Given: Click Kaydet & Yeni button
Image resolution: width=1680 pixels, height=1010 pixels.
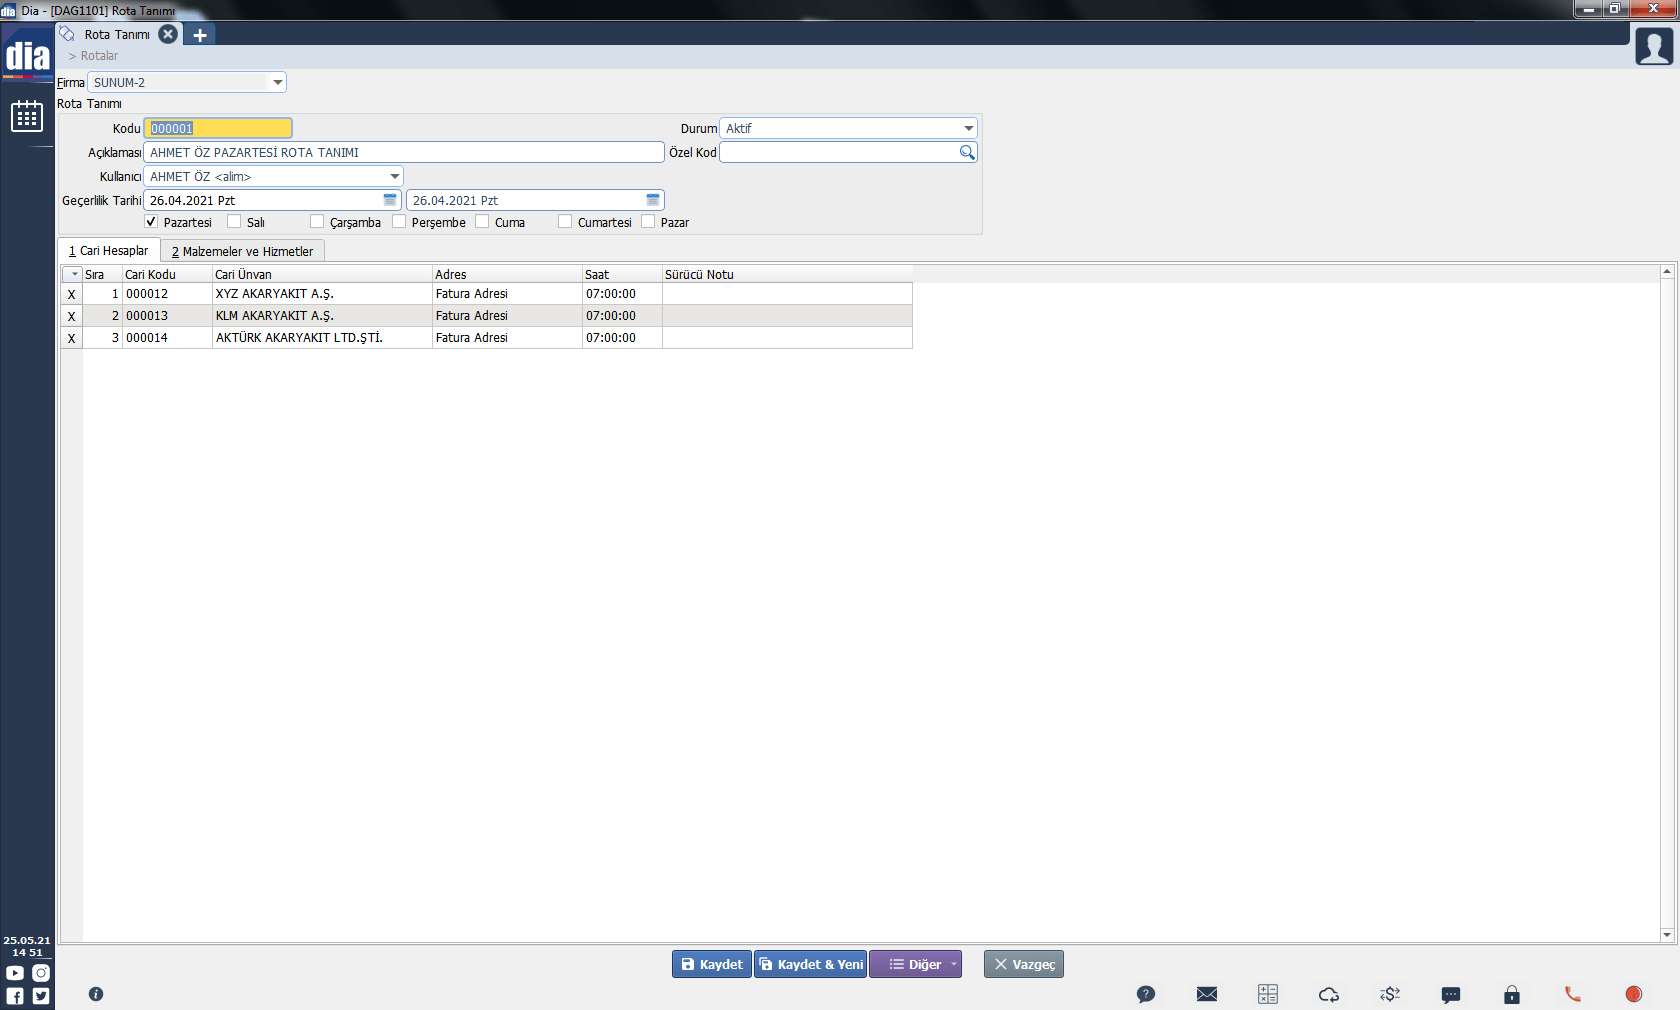Looking at the screenshot, I should [x=811, y=964].
